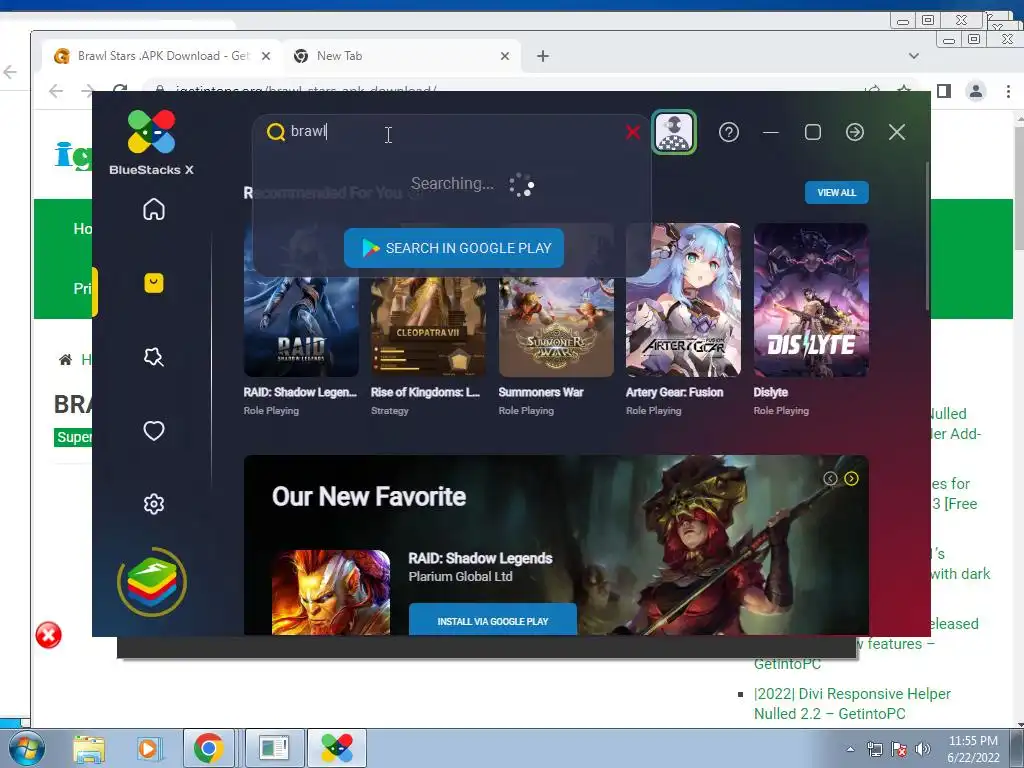Switch to Chrome in the taskbar
The height and width of the screenshot is (768, 1024).
(x=208, y=748)
